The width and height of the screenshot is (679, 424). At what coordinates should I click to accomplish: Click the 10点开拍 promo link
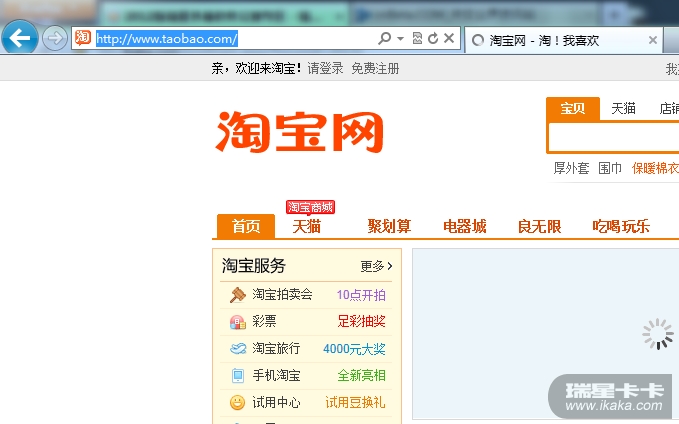click(x=361, y=295)
